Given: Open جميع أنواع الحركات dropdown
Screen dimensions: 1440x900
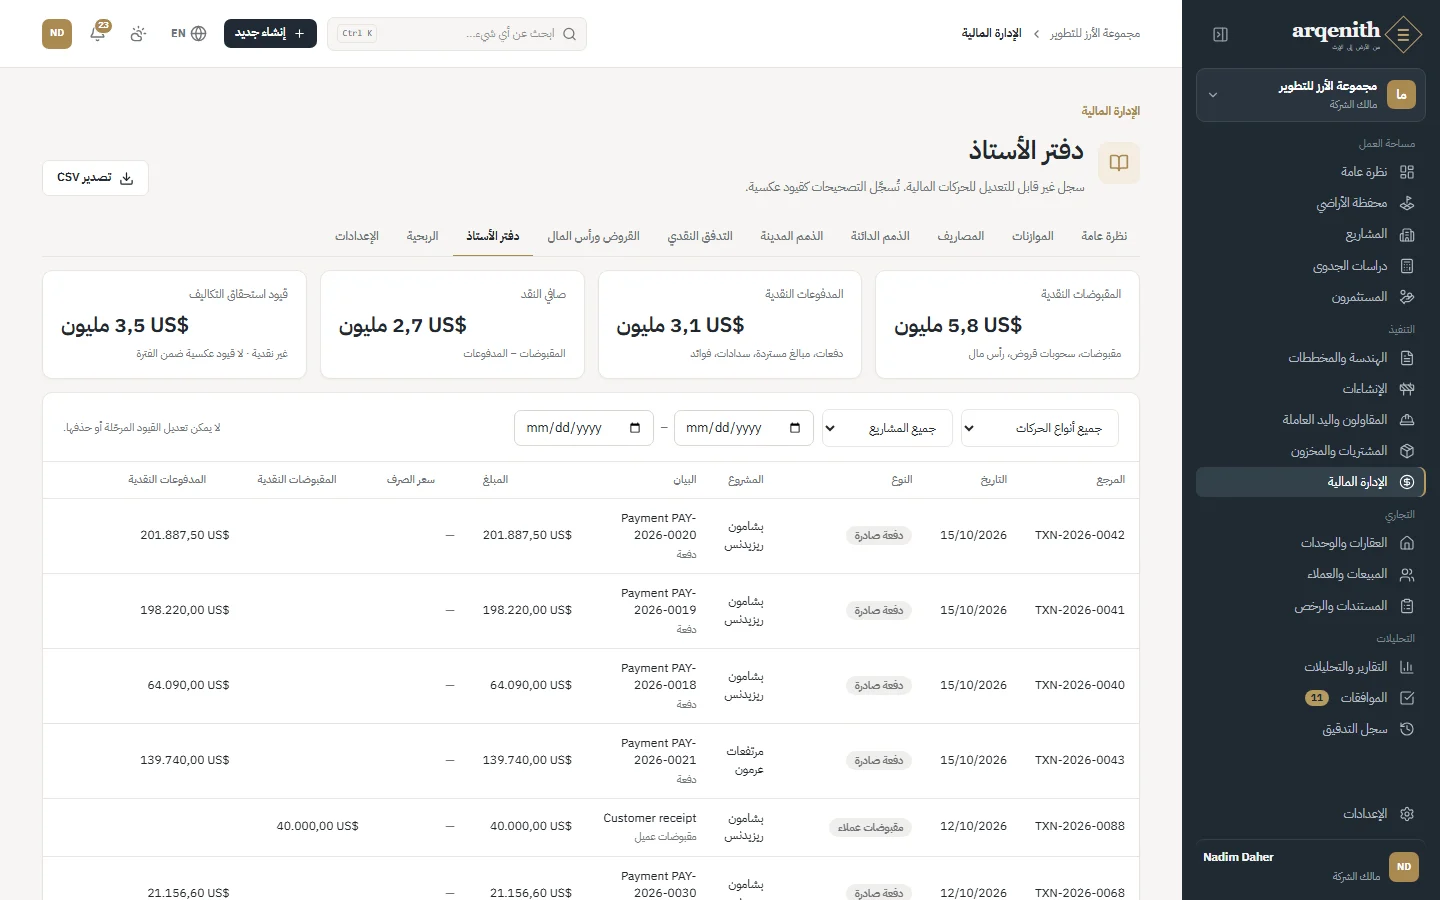Looking at the screenshot, I should (x=1040, y=428).
